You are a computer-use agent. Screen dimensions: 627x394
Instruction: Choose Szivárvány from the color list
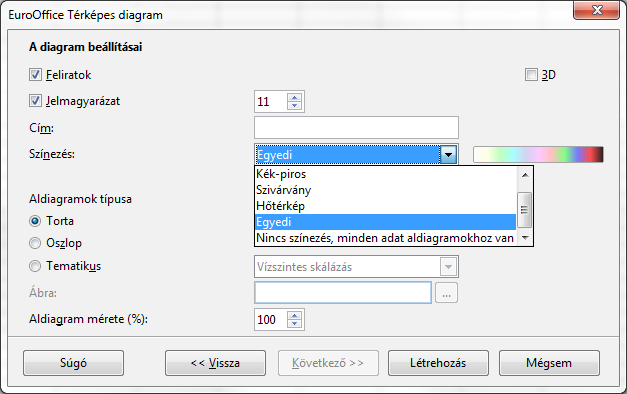385,190
